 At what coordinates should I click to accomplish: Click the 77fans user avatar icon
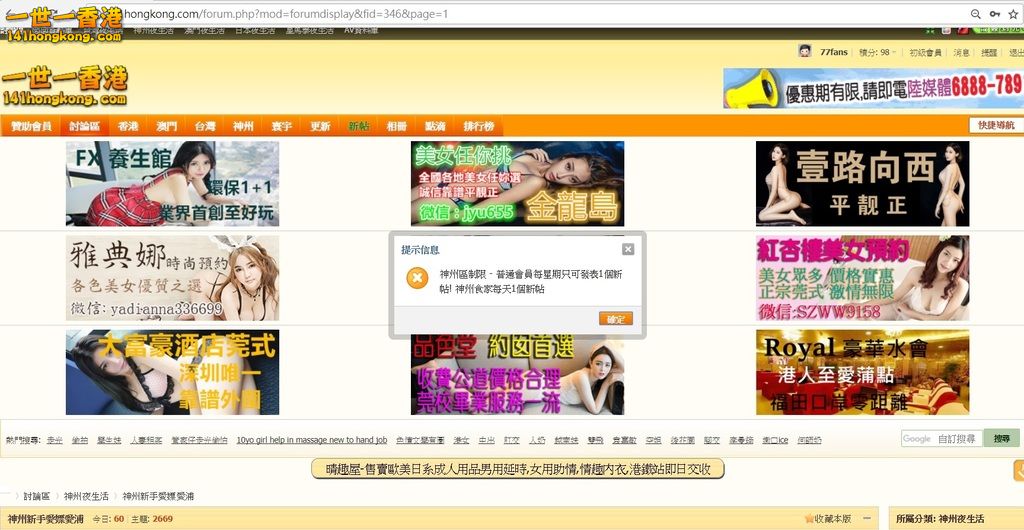(805, 52)
